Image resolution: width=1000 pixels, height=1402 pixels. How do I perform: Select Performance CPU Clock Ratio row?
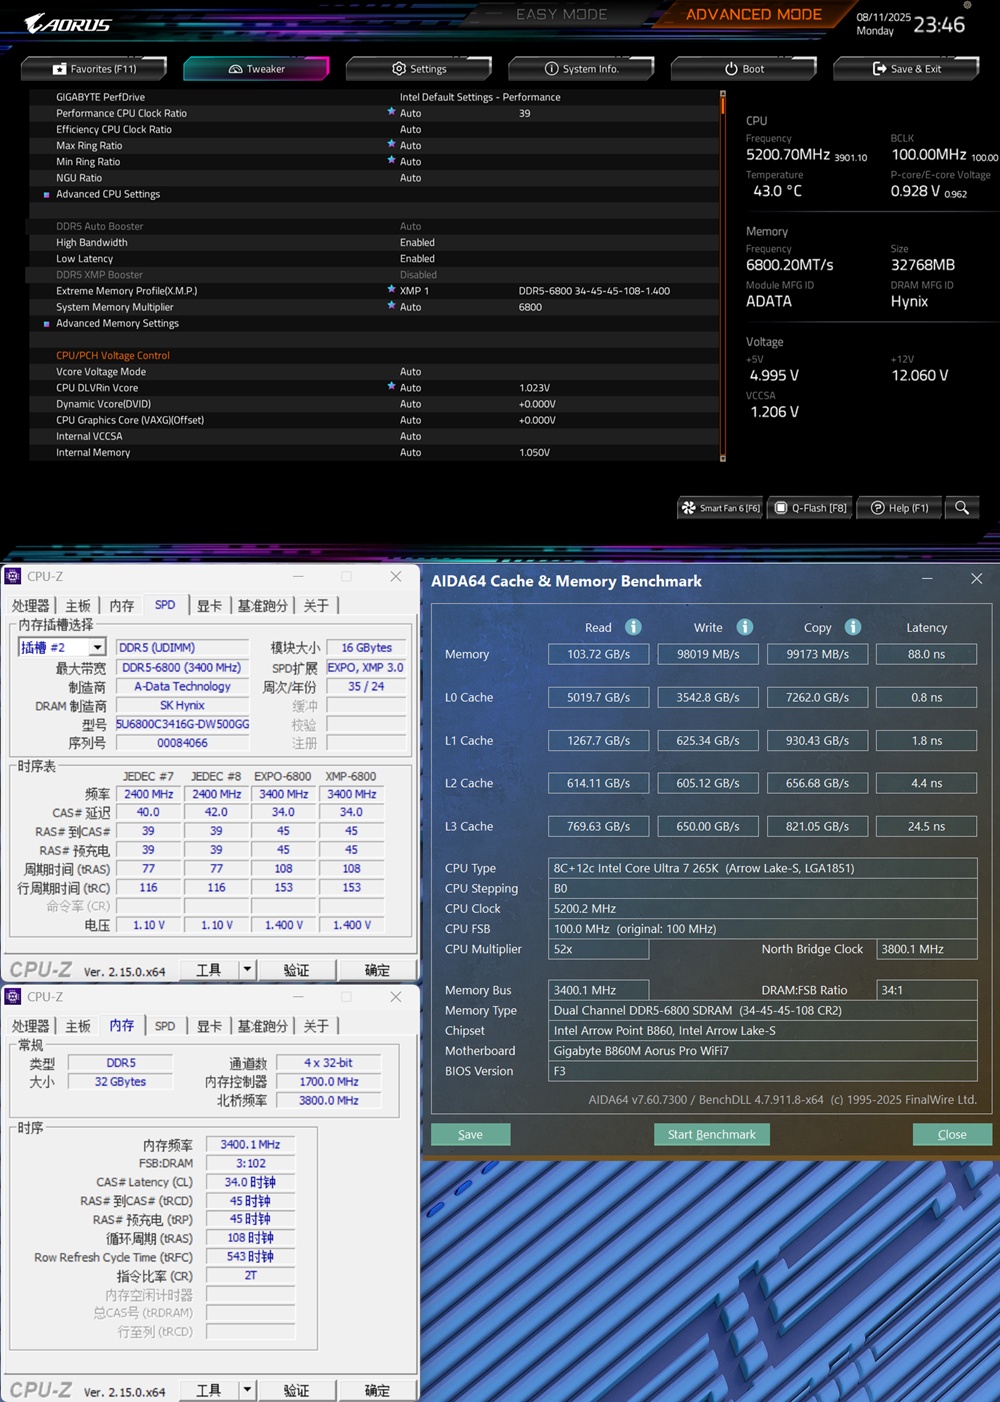pyautogui.click(x=374, y=113)
